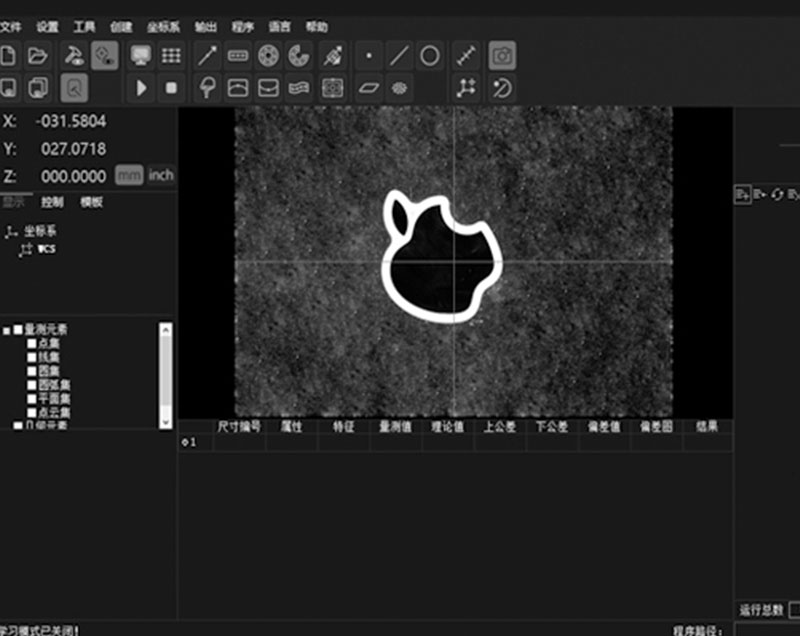Check the 点集 checkbox
Screen dimensions: 800x636
[32, 343]
